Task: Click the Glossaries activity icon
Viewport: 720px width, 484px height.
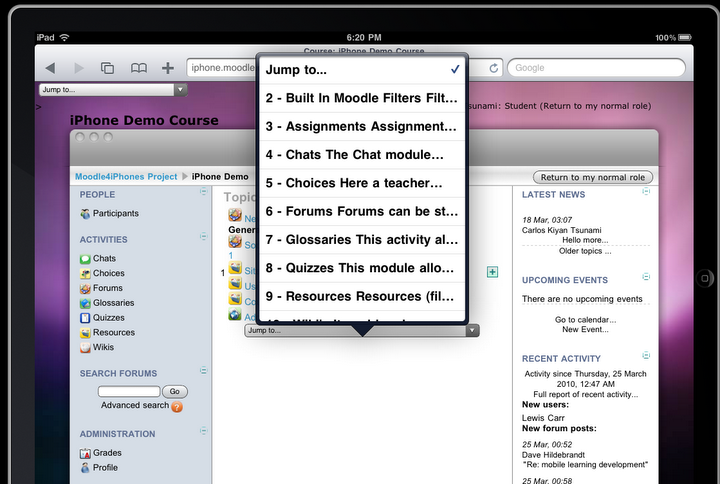Action: tap(85, 303)
